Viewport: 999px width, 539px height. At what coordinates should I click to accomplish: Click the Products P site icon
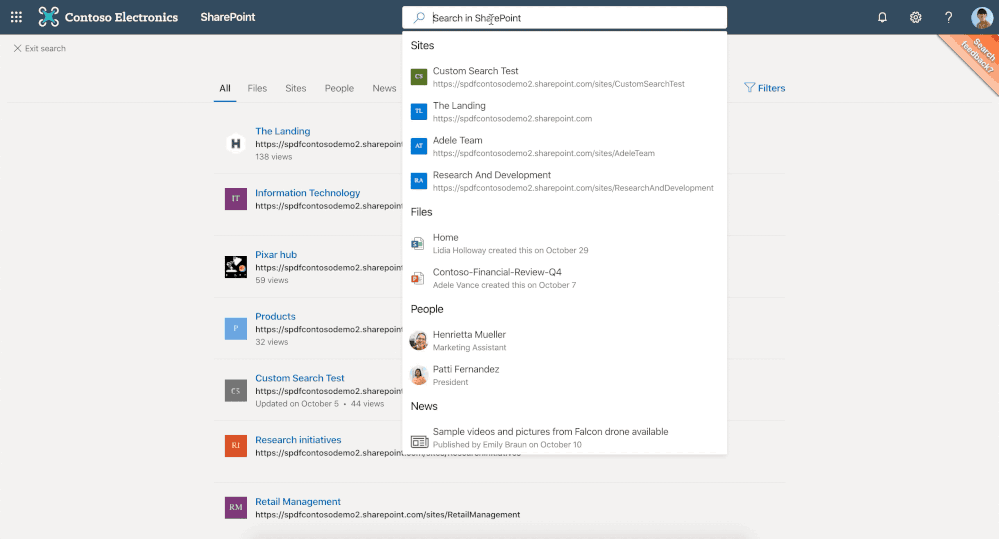(236, 329)
